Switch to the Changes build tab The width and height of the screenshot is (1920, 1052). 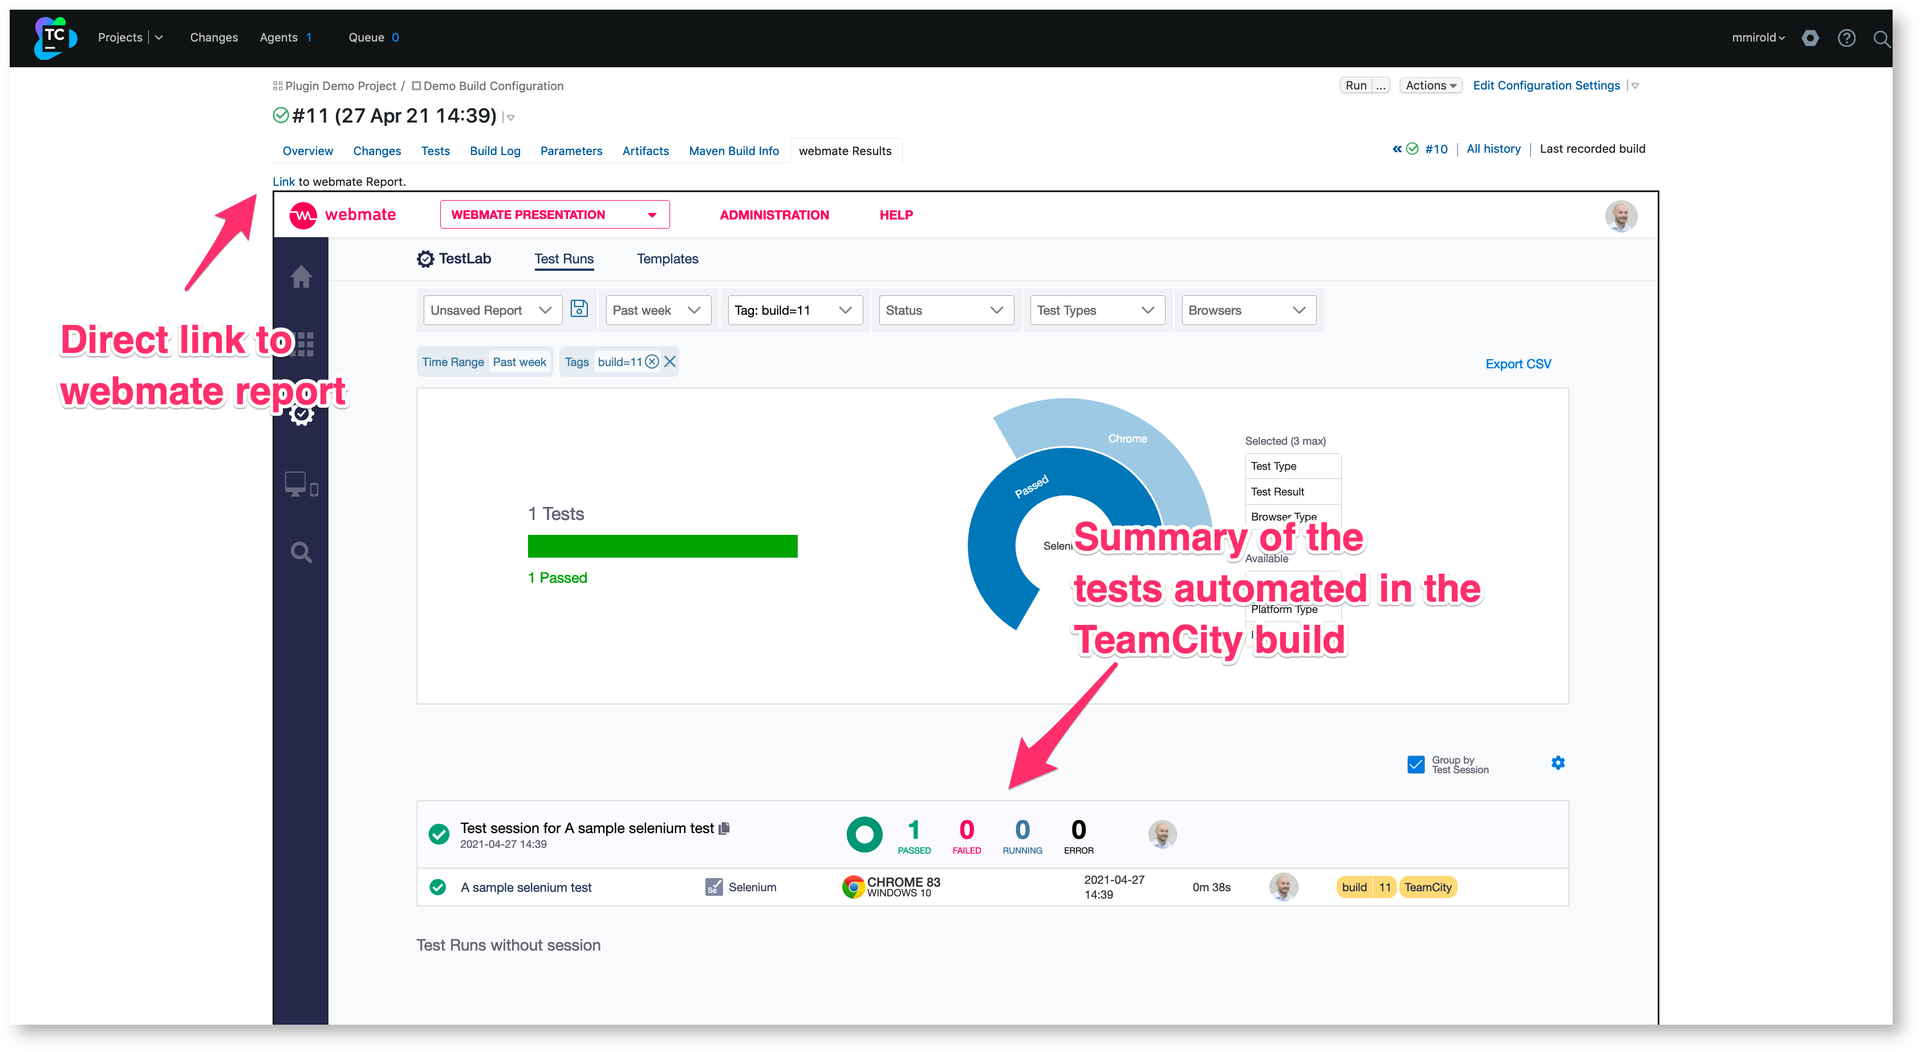pyautogui.click(x=377, y=151)
